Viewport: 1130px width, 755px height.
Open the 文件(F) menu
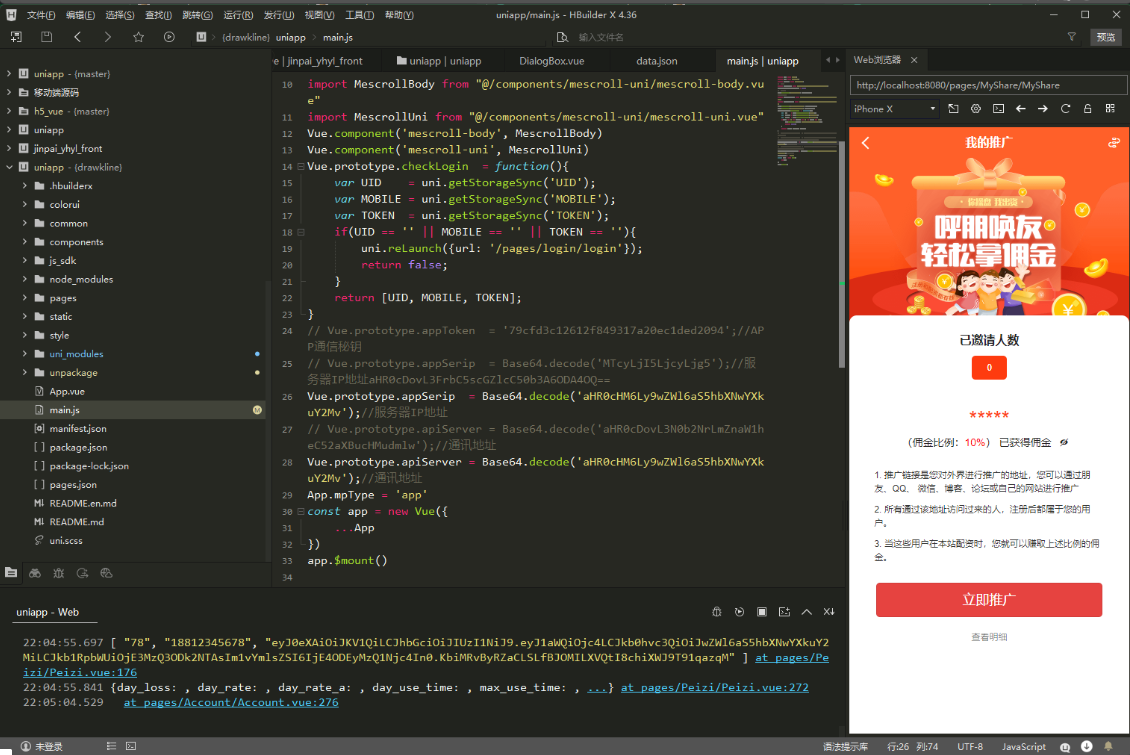click(40, 14)
